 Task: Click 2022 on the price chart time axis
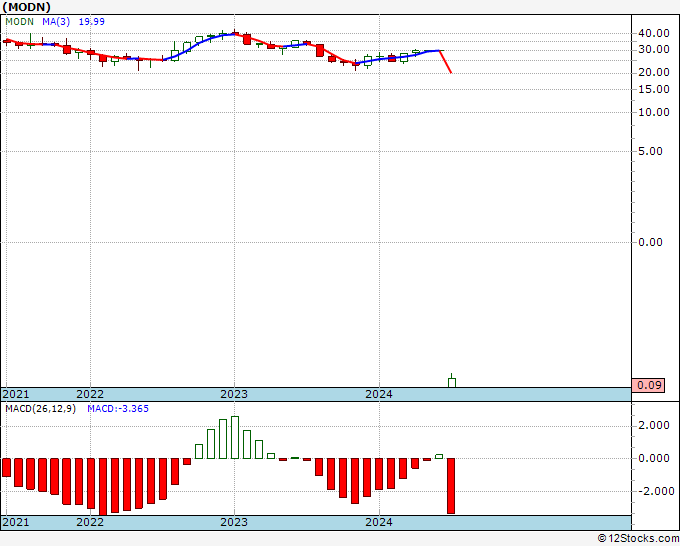point(90,394)
